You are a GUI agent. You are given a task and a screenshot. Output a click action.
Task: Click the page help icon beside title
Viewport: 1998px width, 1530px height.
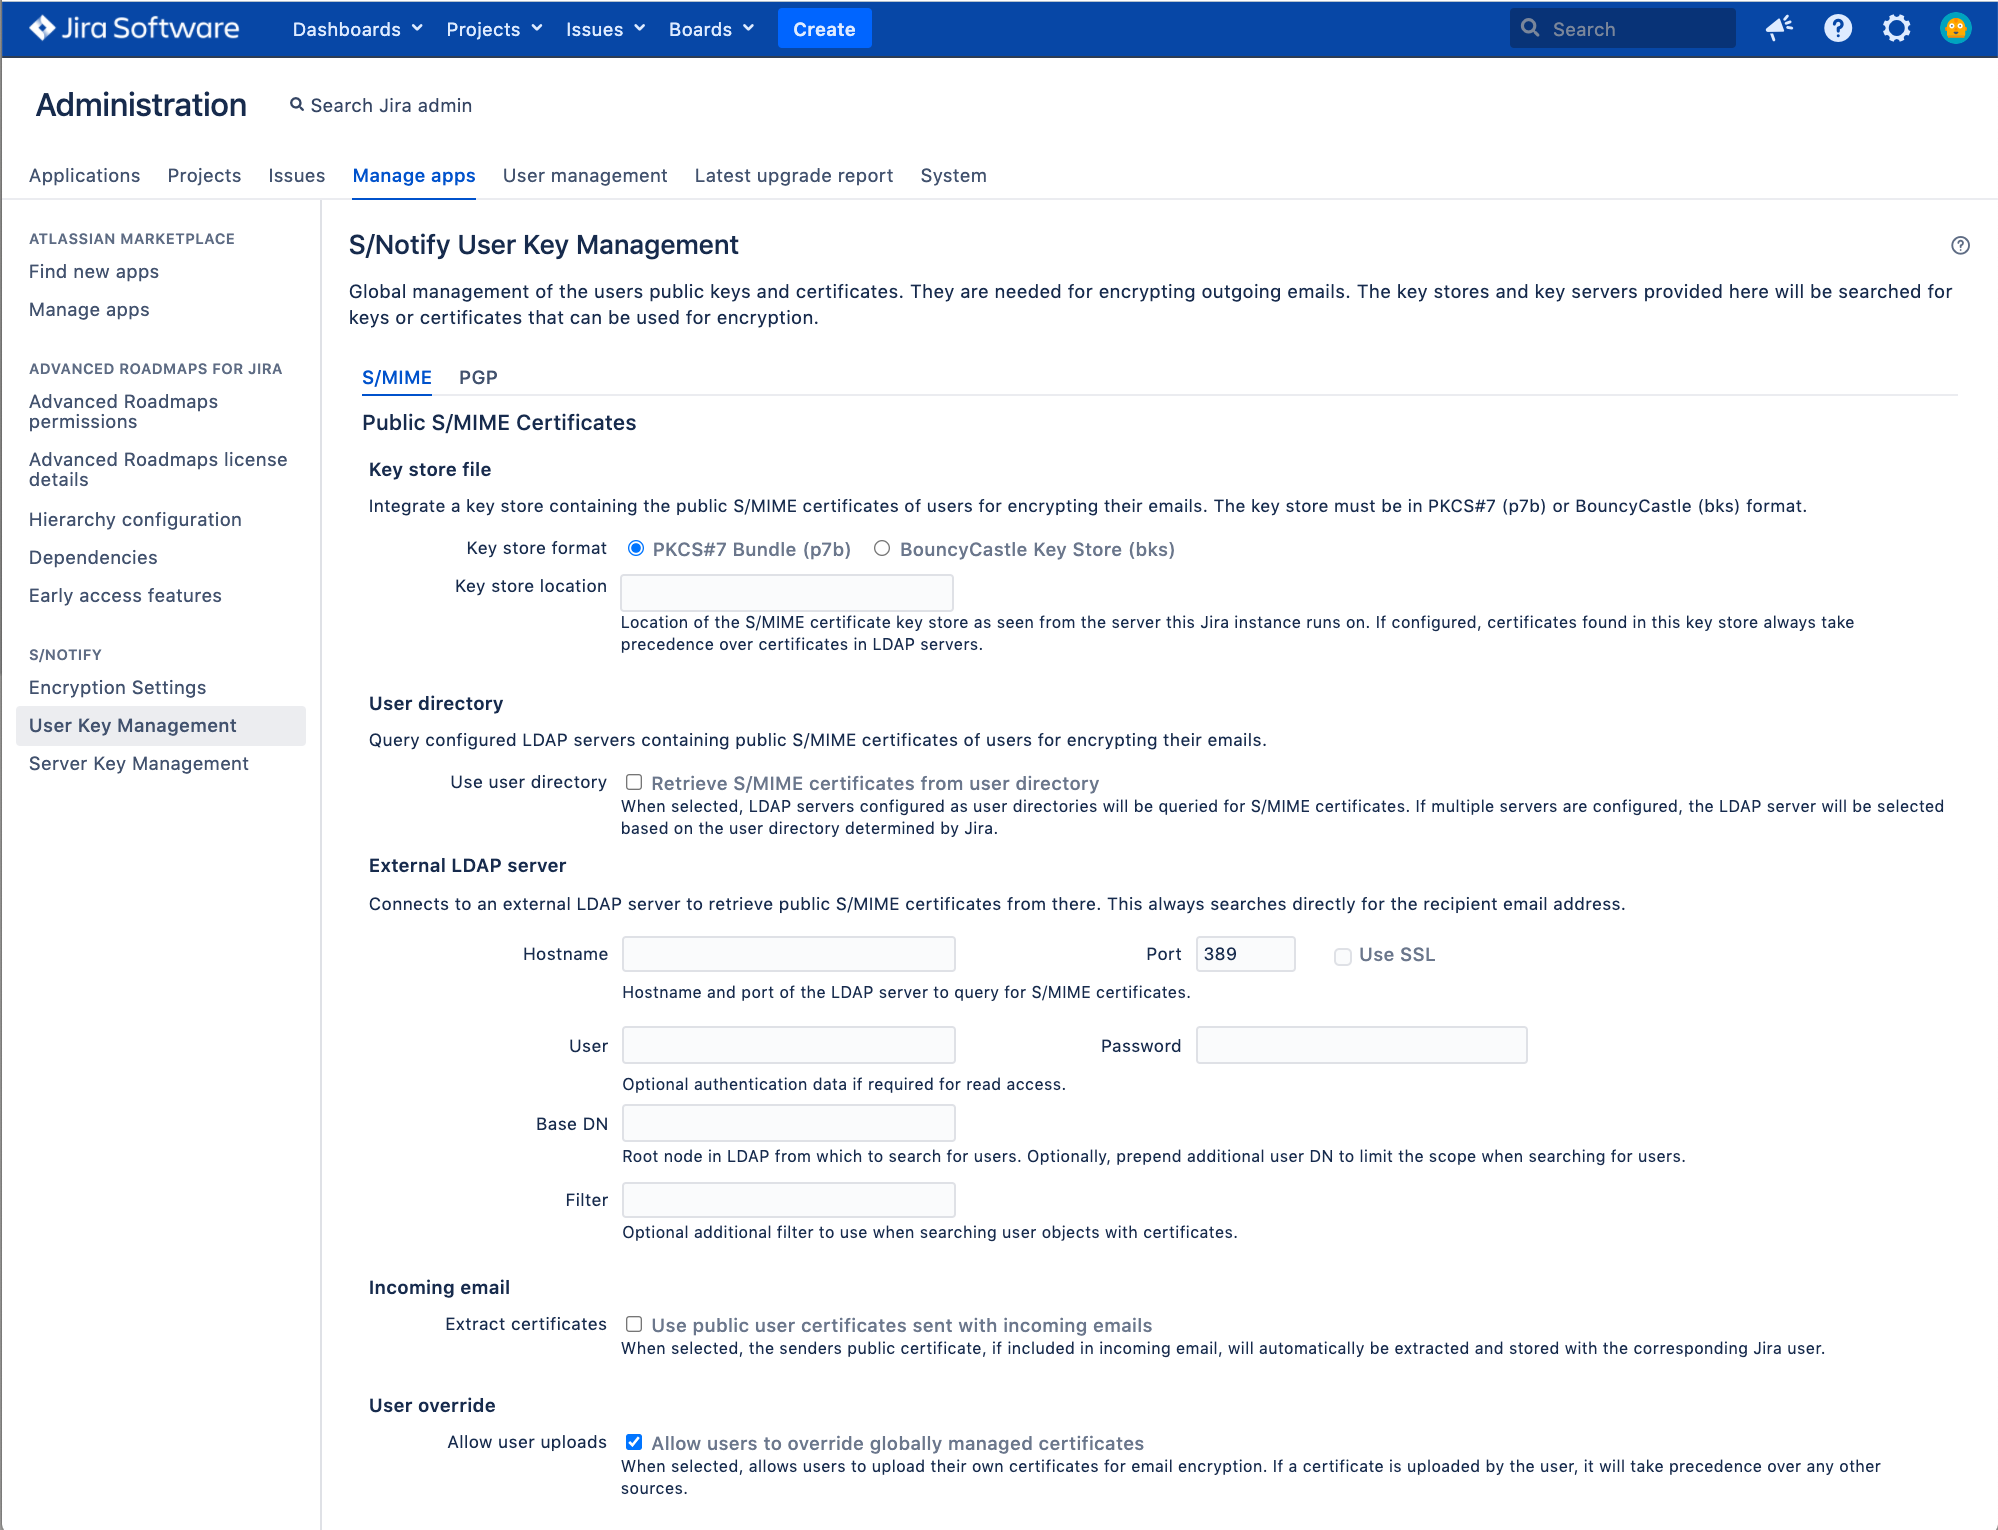[x=1960, y=245]
